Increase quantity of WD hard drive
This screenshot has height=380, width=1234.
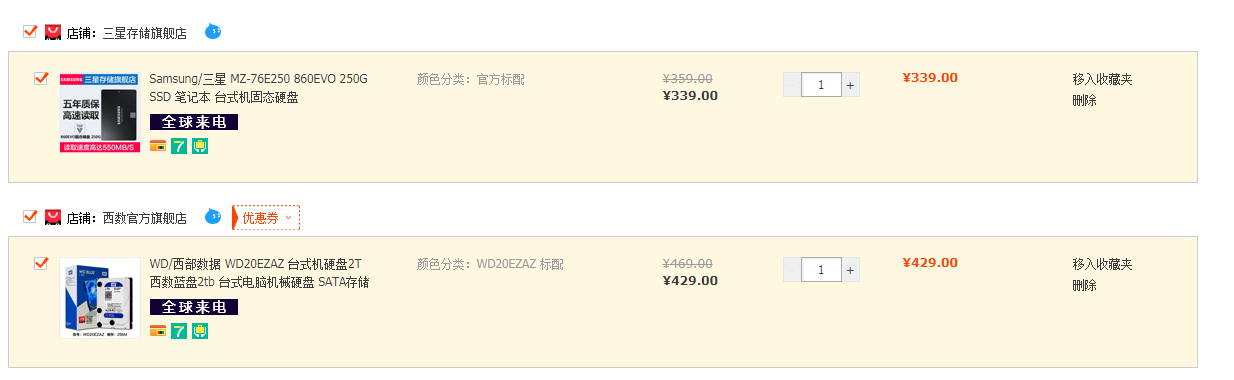(851, 270)
